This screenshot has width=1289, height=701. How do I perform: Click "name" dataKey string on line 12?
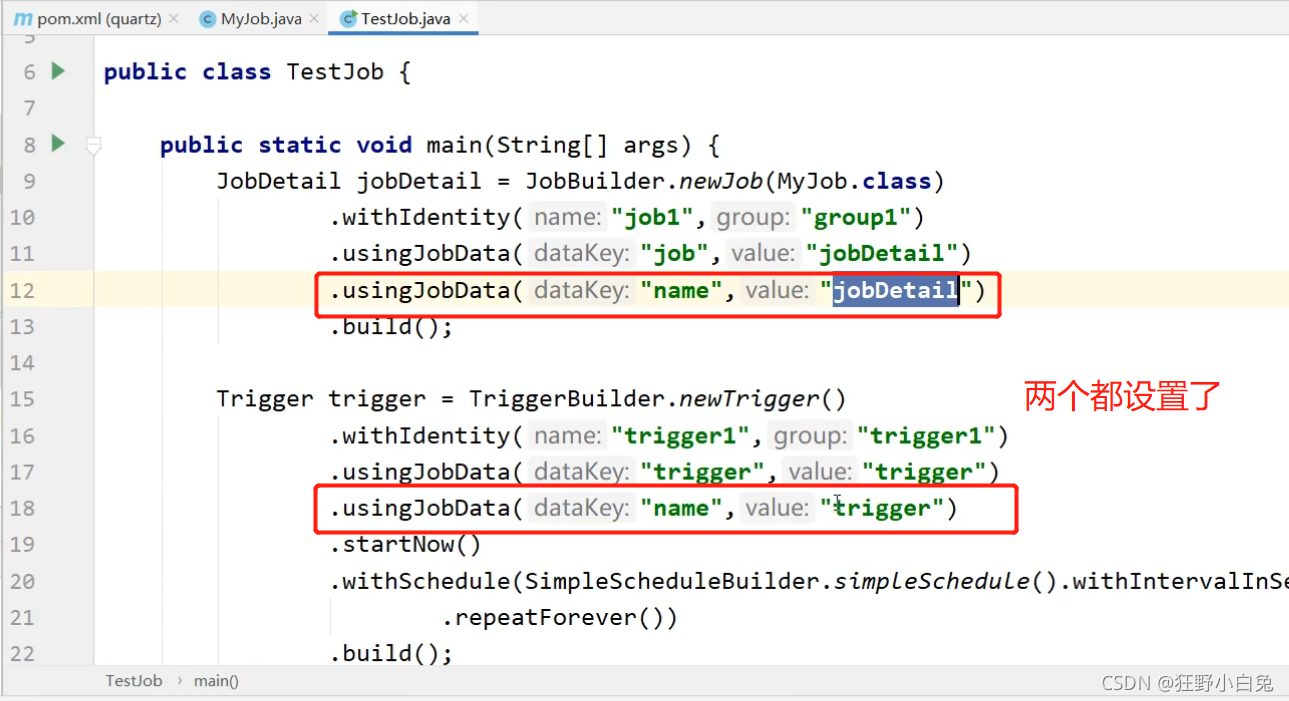click(x=680, y=290)
